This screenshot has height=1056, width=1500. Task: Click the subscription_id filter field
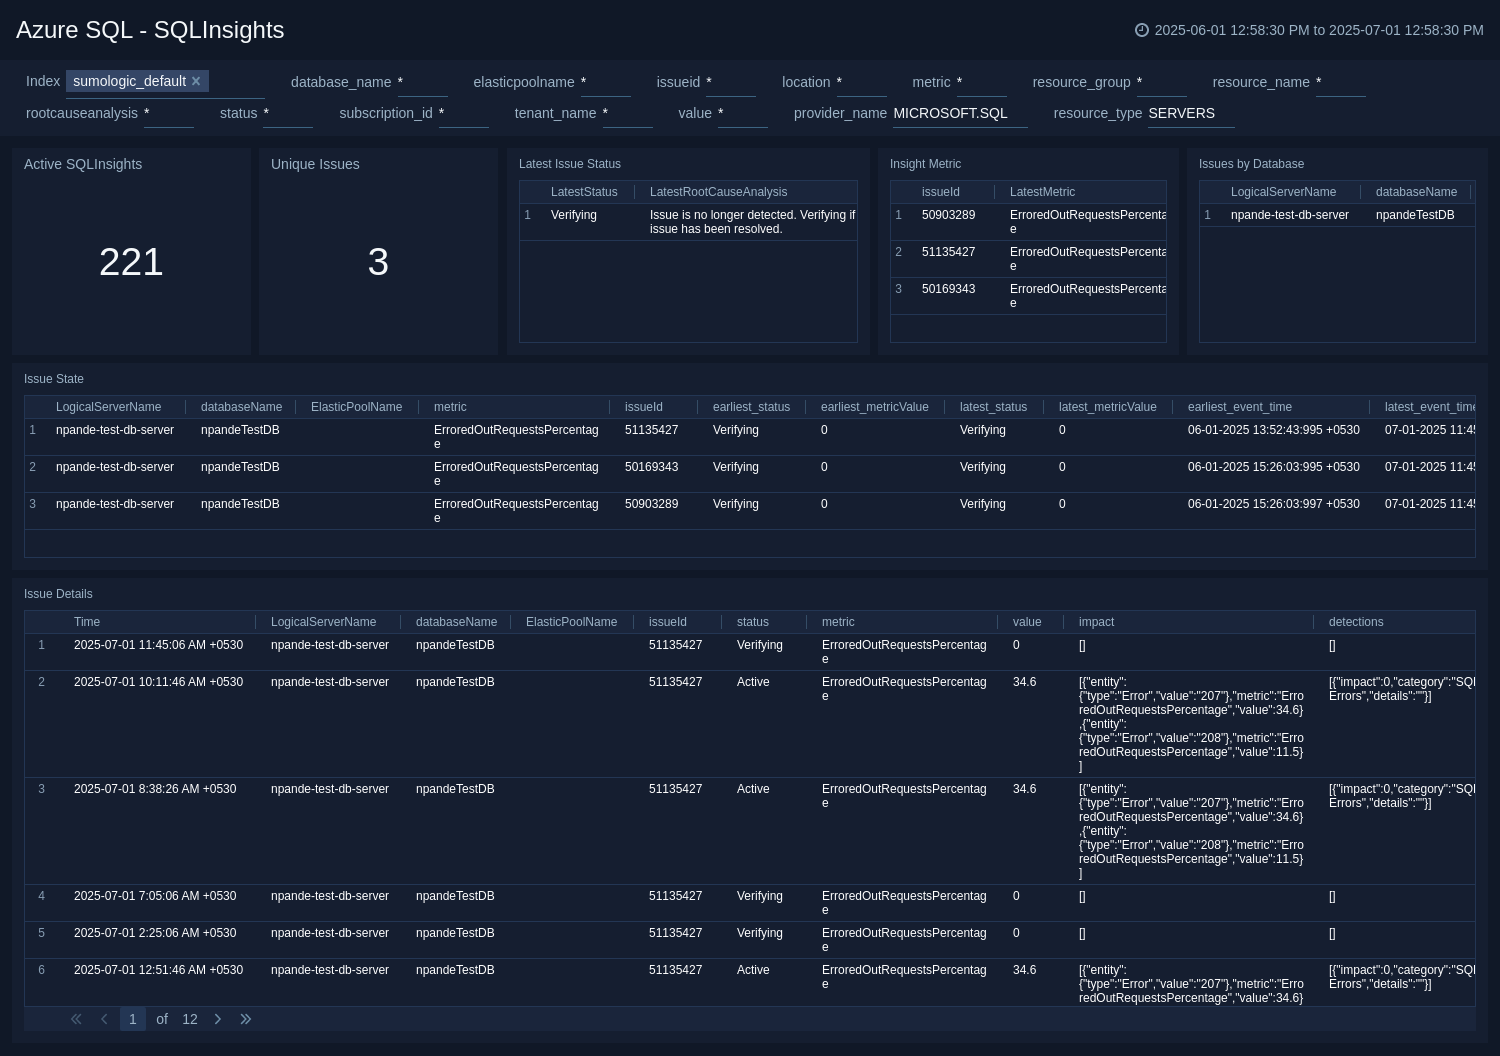click(x=464, y=113)
